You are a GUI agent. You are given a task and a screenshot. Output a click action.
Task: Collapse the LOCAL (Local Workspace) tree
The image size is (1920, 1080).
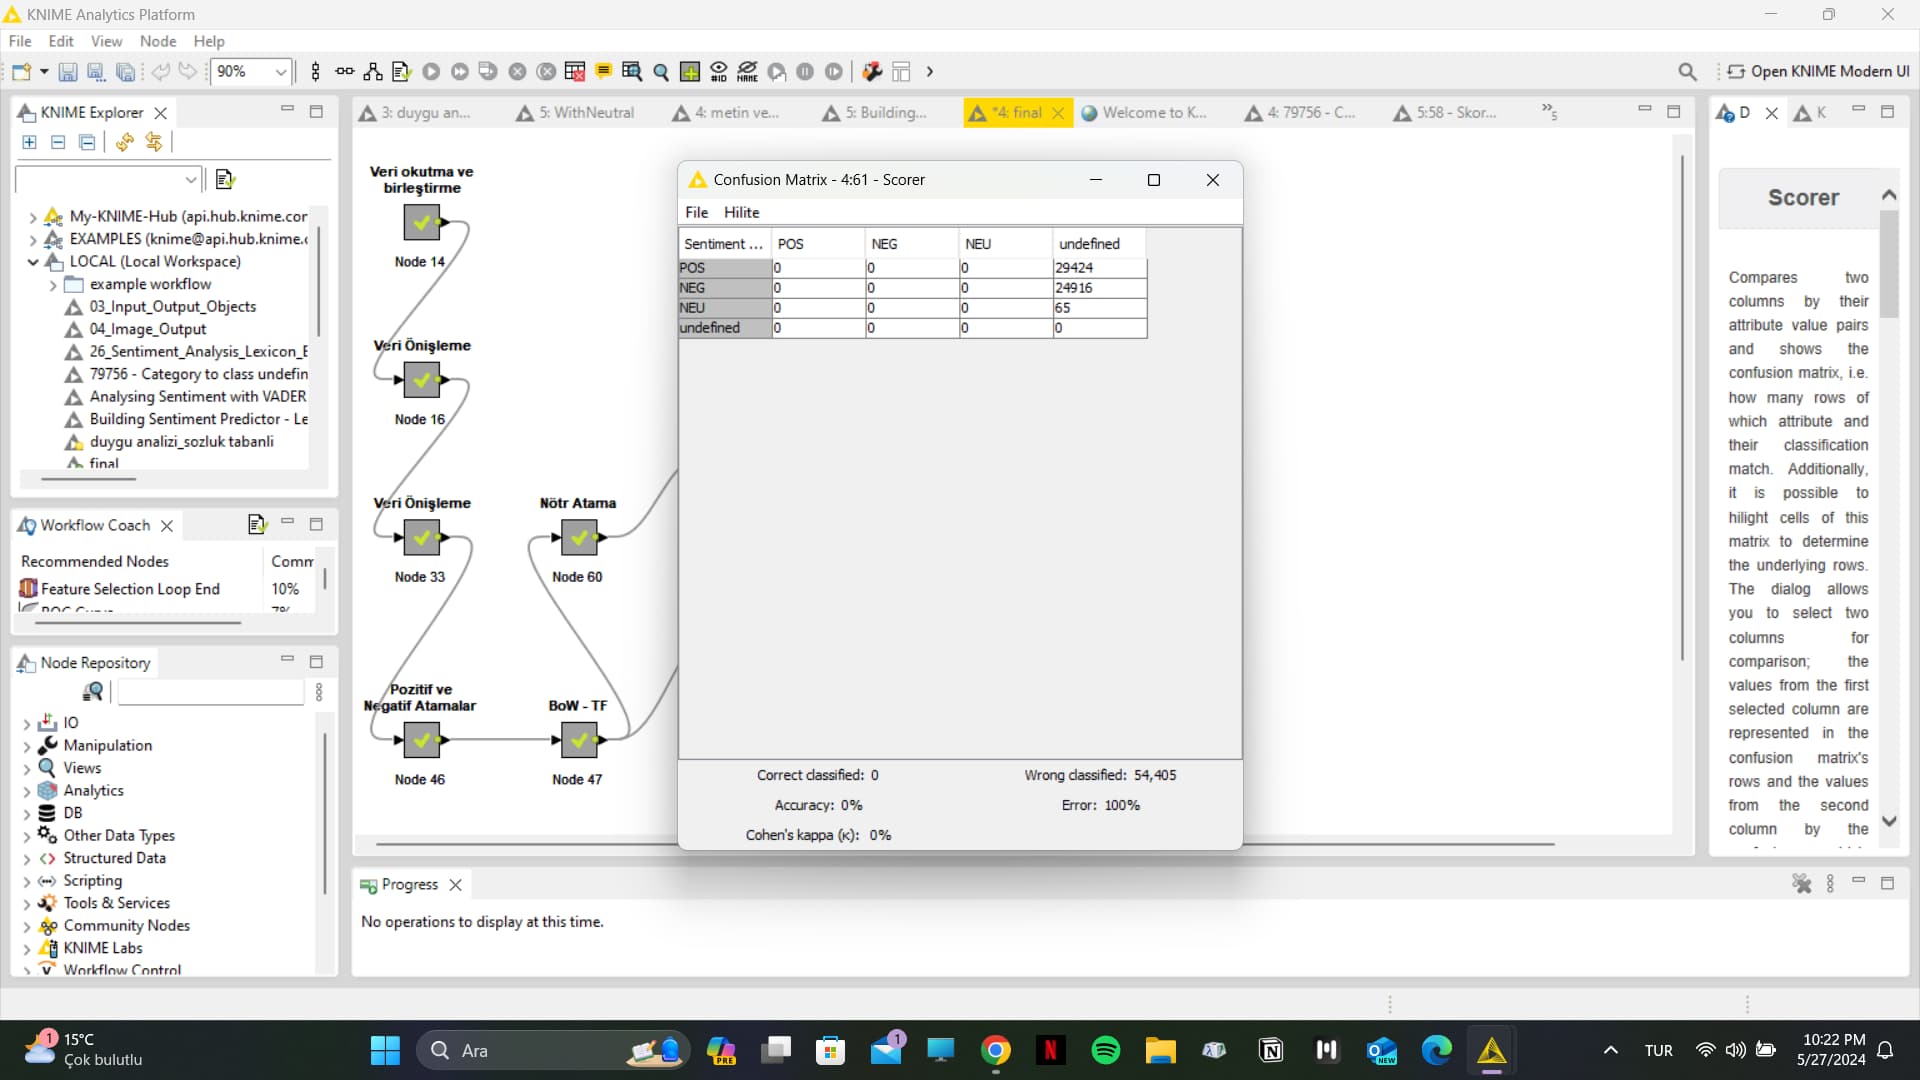click(33, 261)
